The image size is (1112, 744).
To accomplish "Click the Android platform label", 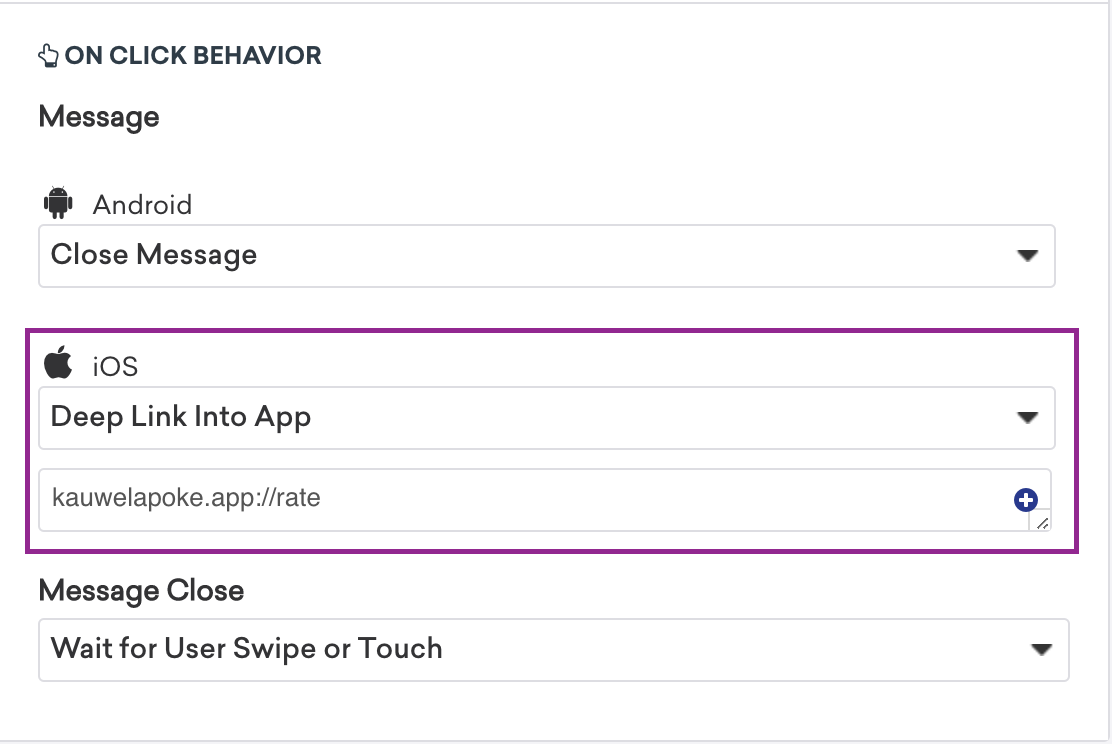I will [143, 205].
